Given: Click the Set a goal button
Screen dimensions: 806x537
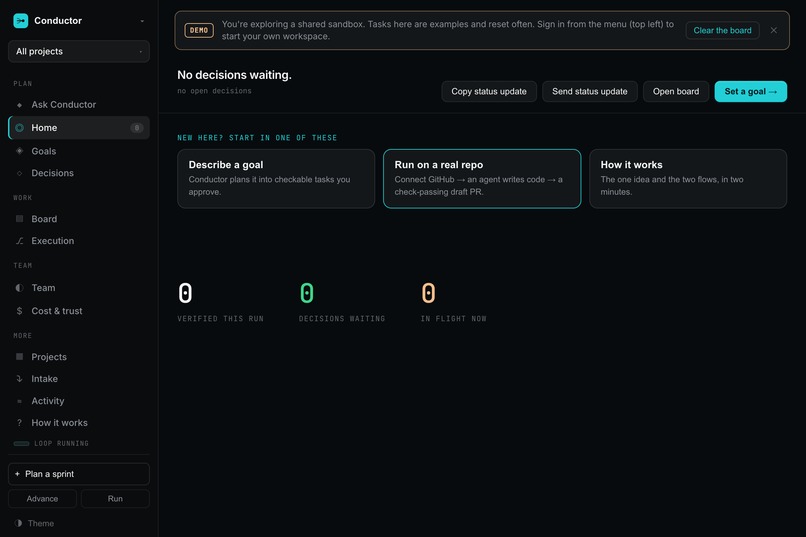Looking at the screenshot, I should [750, 91].
